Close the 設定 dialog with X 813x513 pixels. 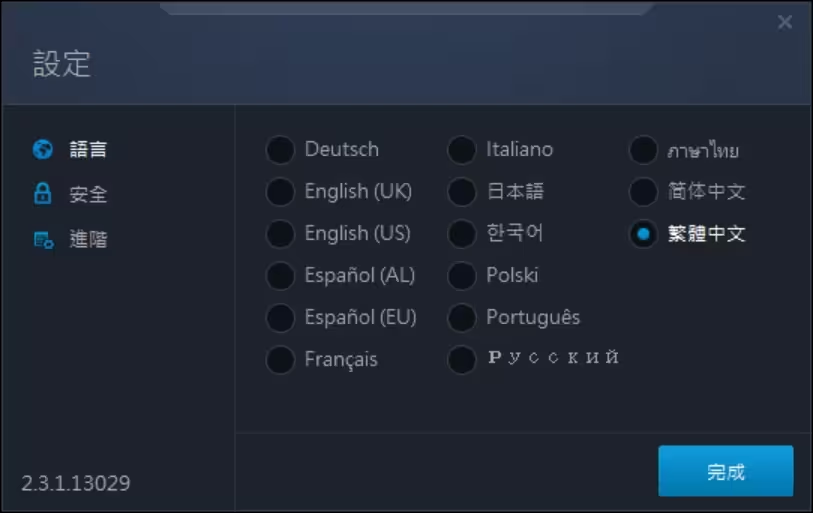784,22
